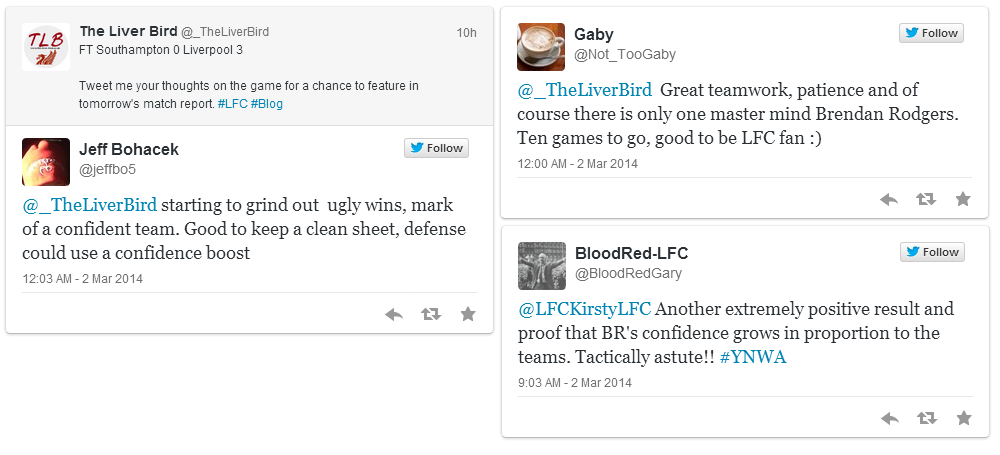1000x455 pixels.
Task: Open Jeff Bohacek's profile picture
Action: point(46,162)
